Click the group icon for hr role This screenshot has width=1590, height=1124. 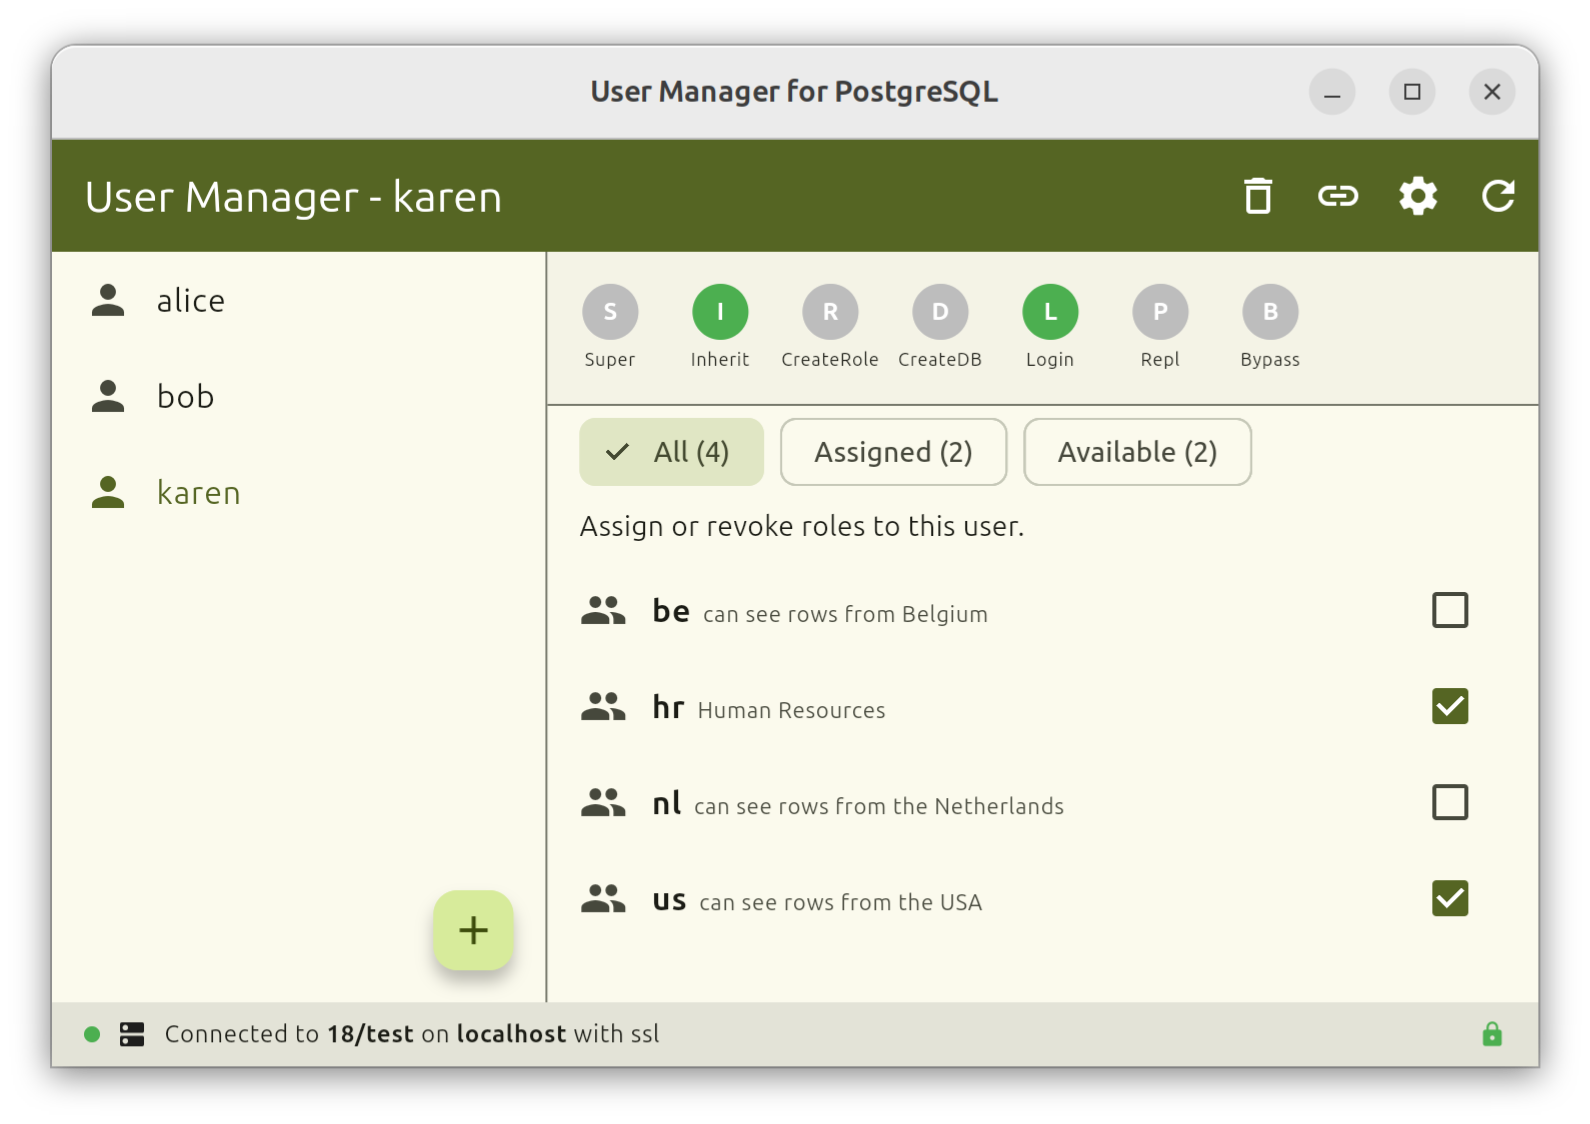603,706
